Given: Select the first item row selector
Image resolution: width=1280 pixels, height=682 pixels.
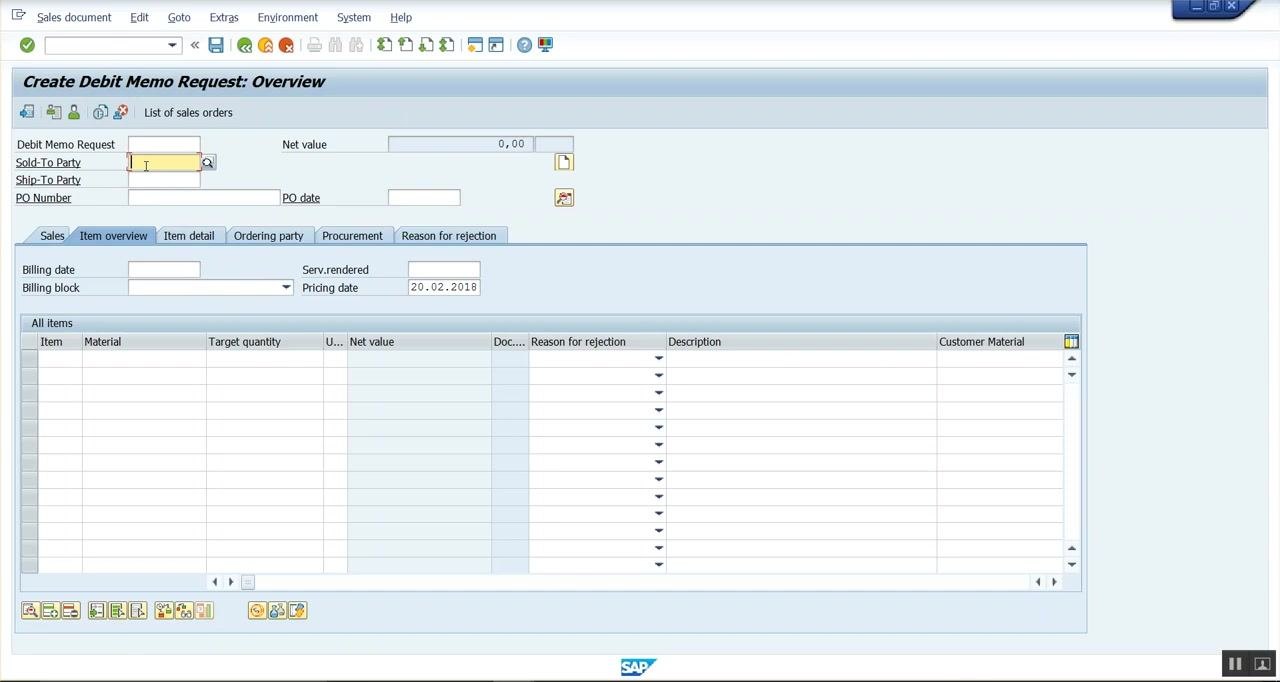Looking at the screenshot, I should point(29,358).
